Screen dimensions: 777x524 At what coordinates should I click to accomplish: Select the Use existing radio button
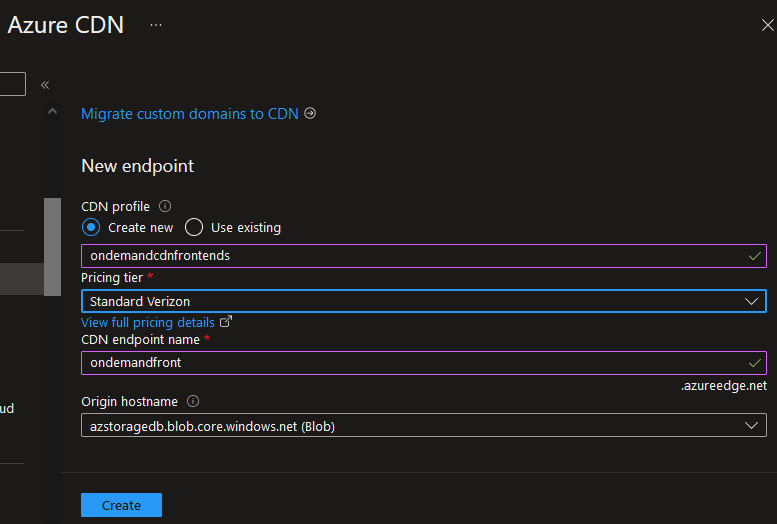click(x=194, y=228)
